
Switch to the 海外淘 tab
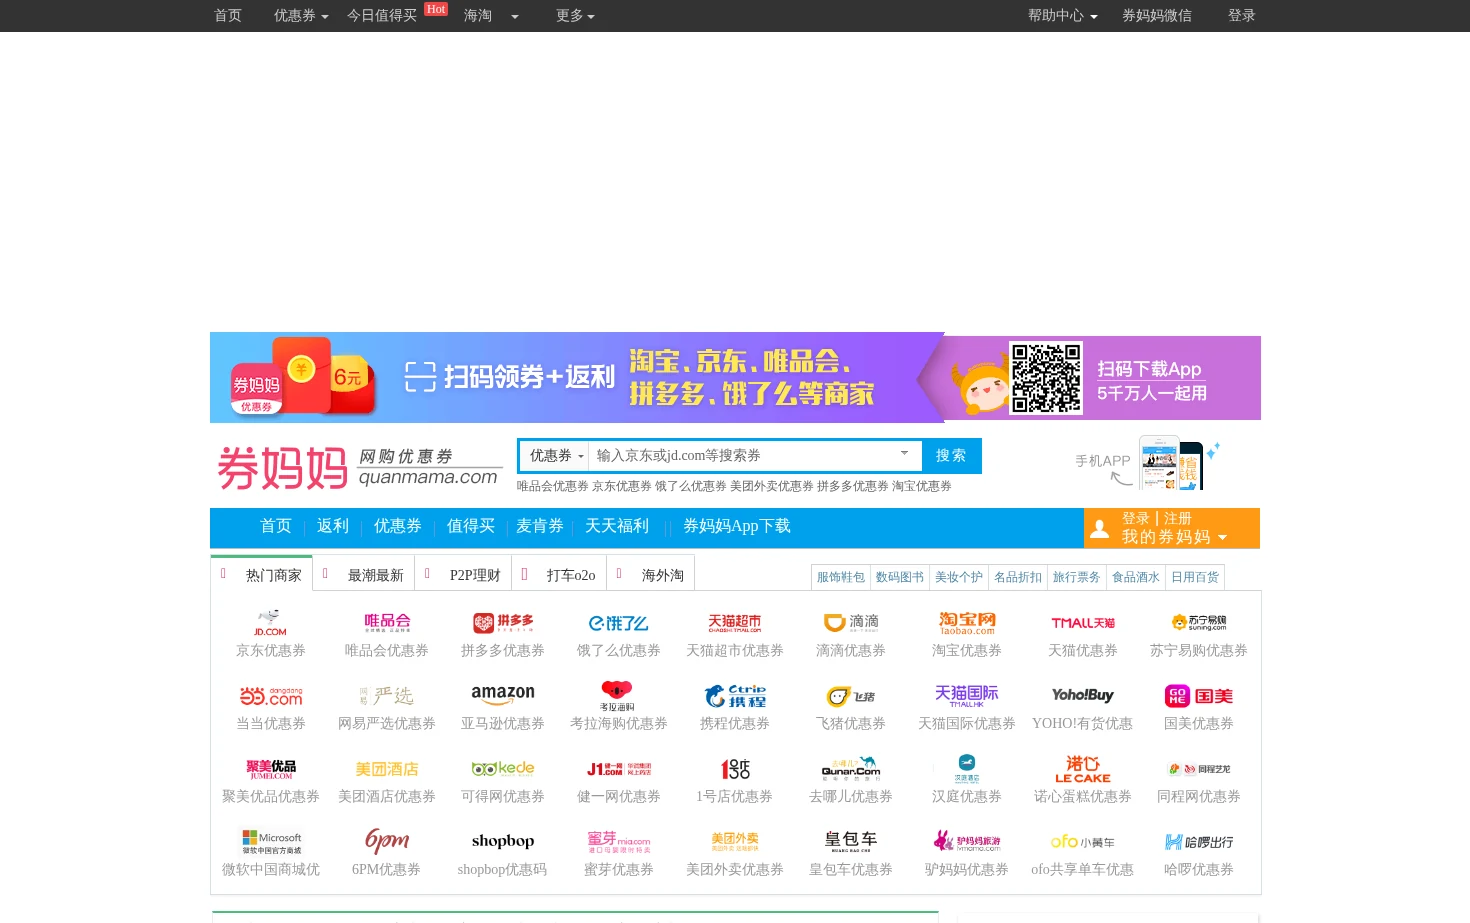pyautogui.click(x=651, y=575)
